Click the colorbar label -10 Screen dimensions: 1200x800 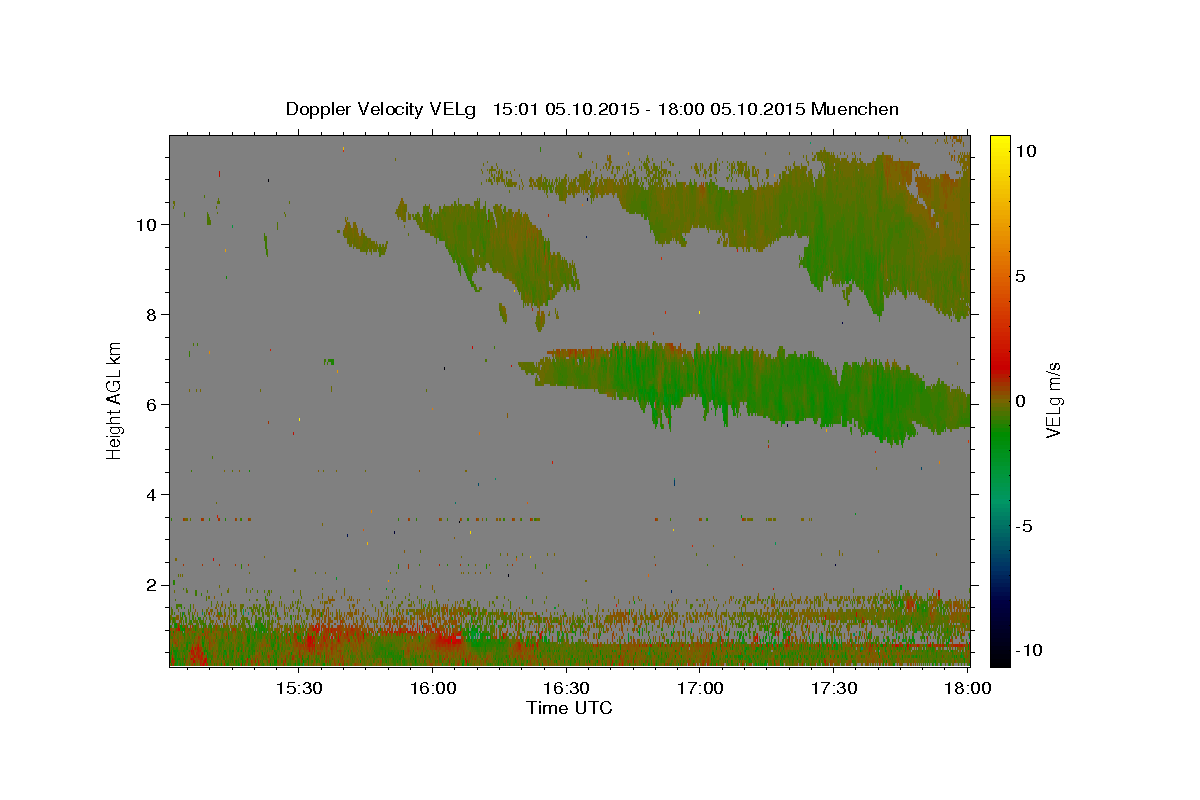tap(1028, 650)
